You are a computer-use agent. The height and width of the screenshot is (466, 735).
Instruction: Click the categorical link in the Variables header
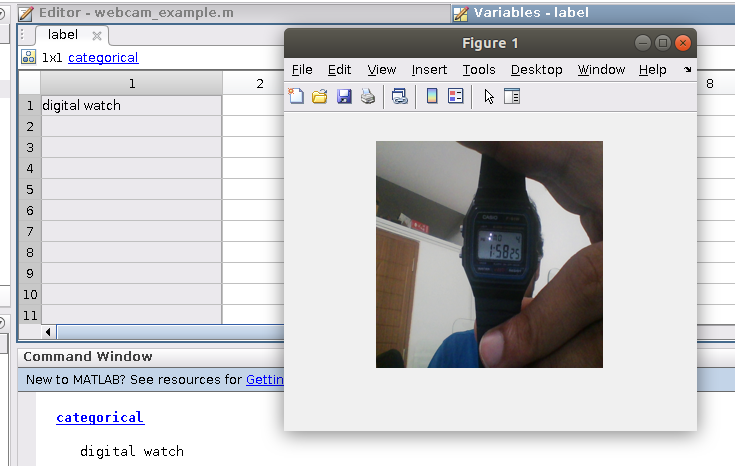point(103,58)
